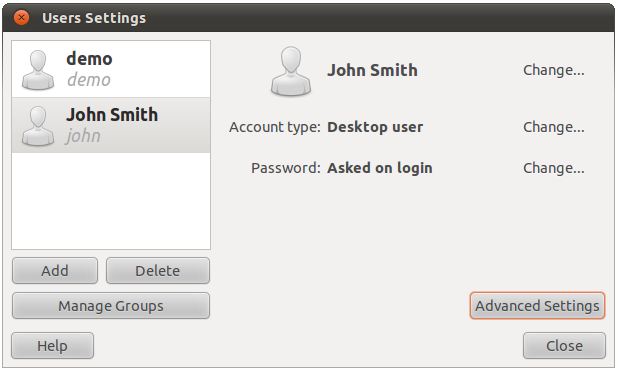Open the Help documentation
This screenshot has height=371, width=618.
point(52,346)
